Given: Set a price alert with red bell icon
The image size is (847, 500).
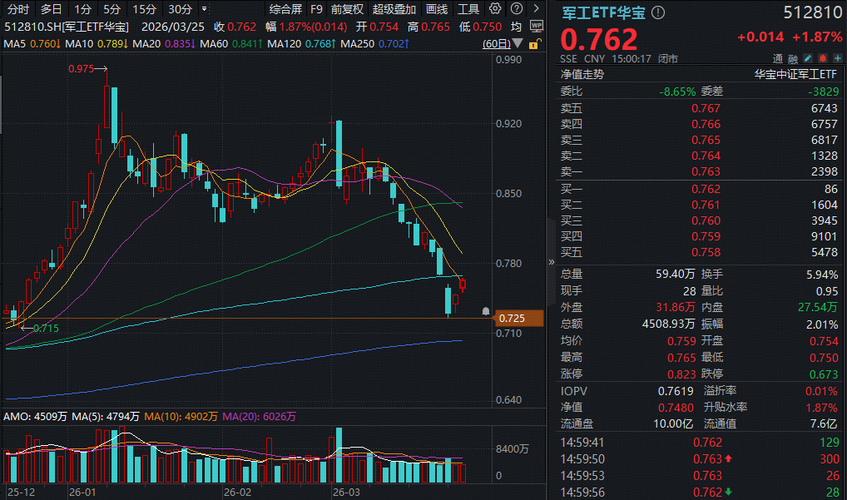Looking at the screenshot, I should click(823, 58).
